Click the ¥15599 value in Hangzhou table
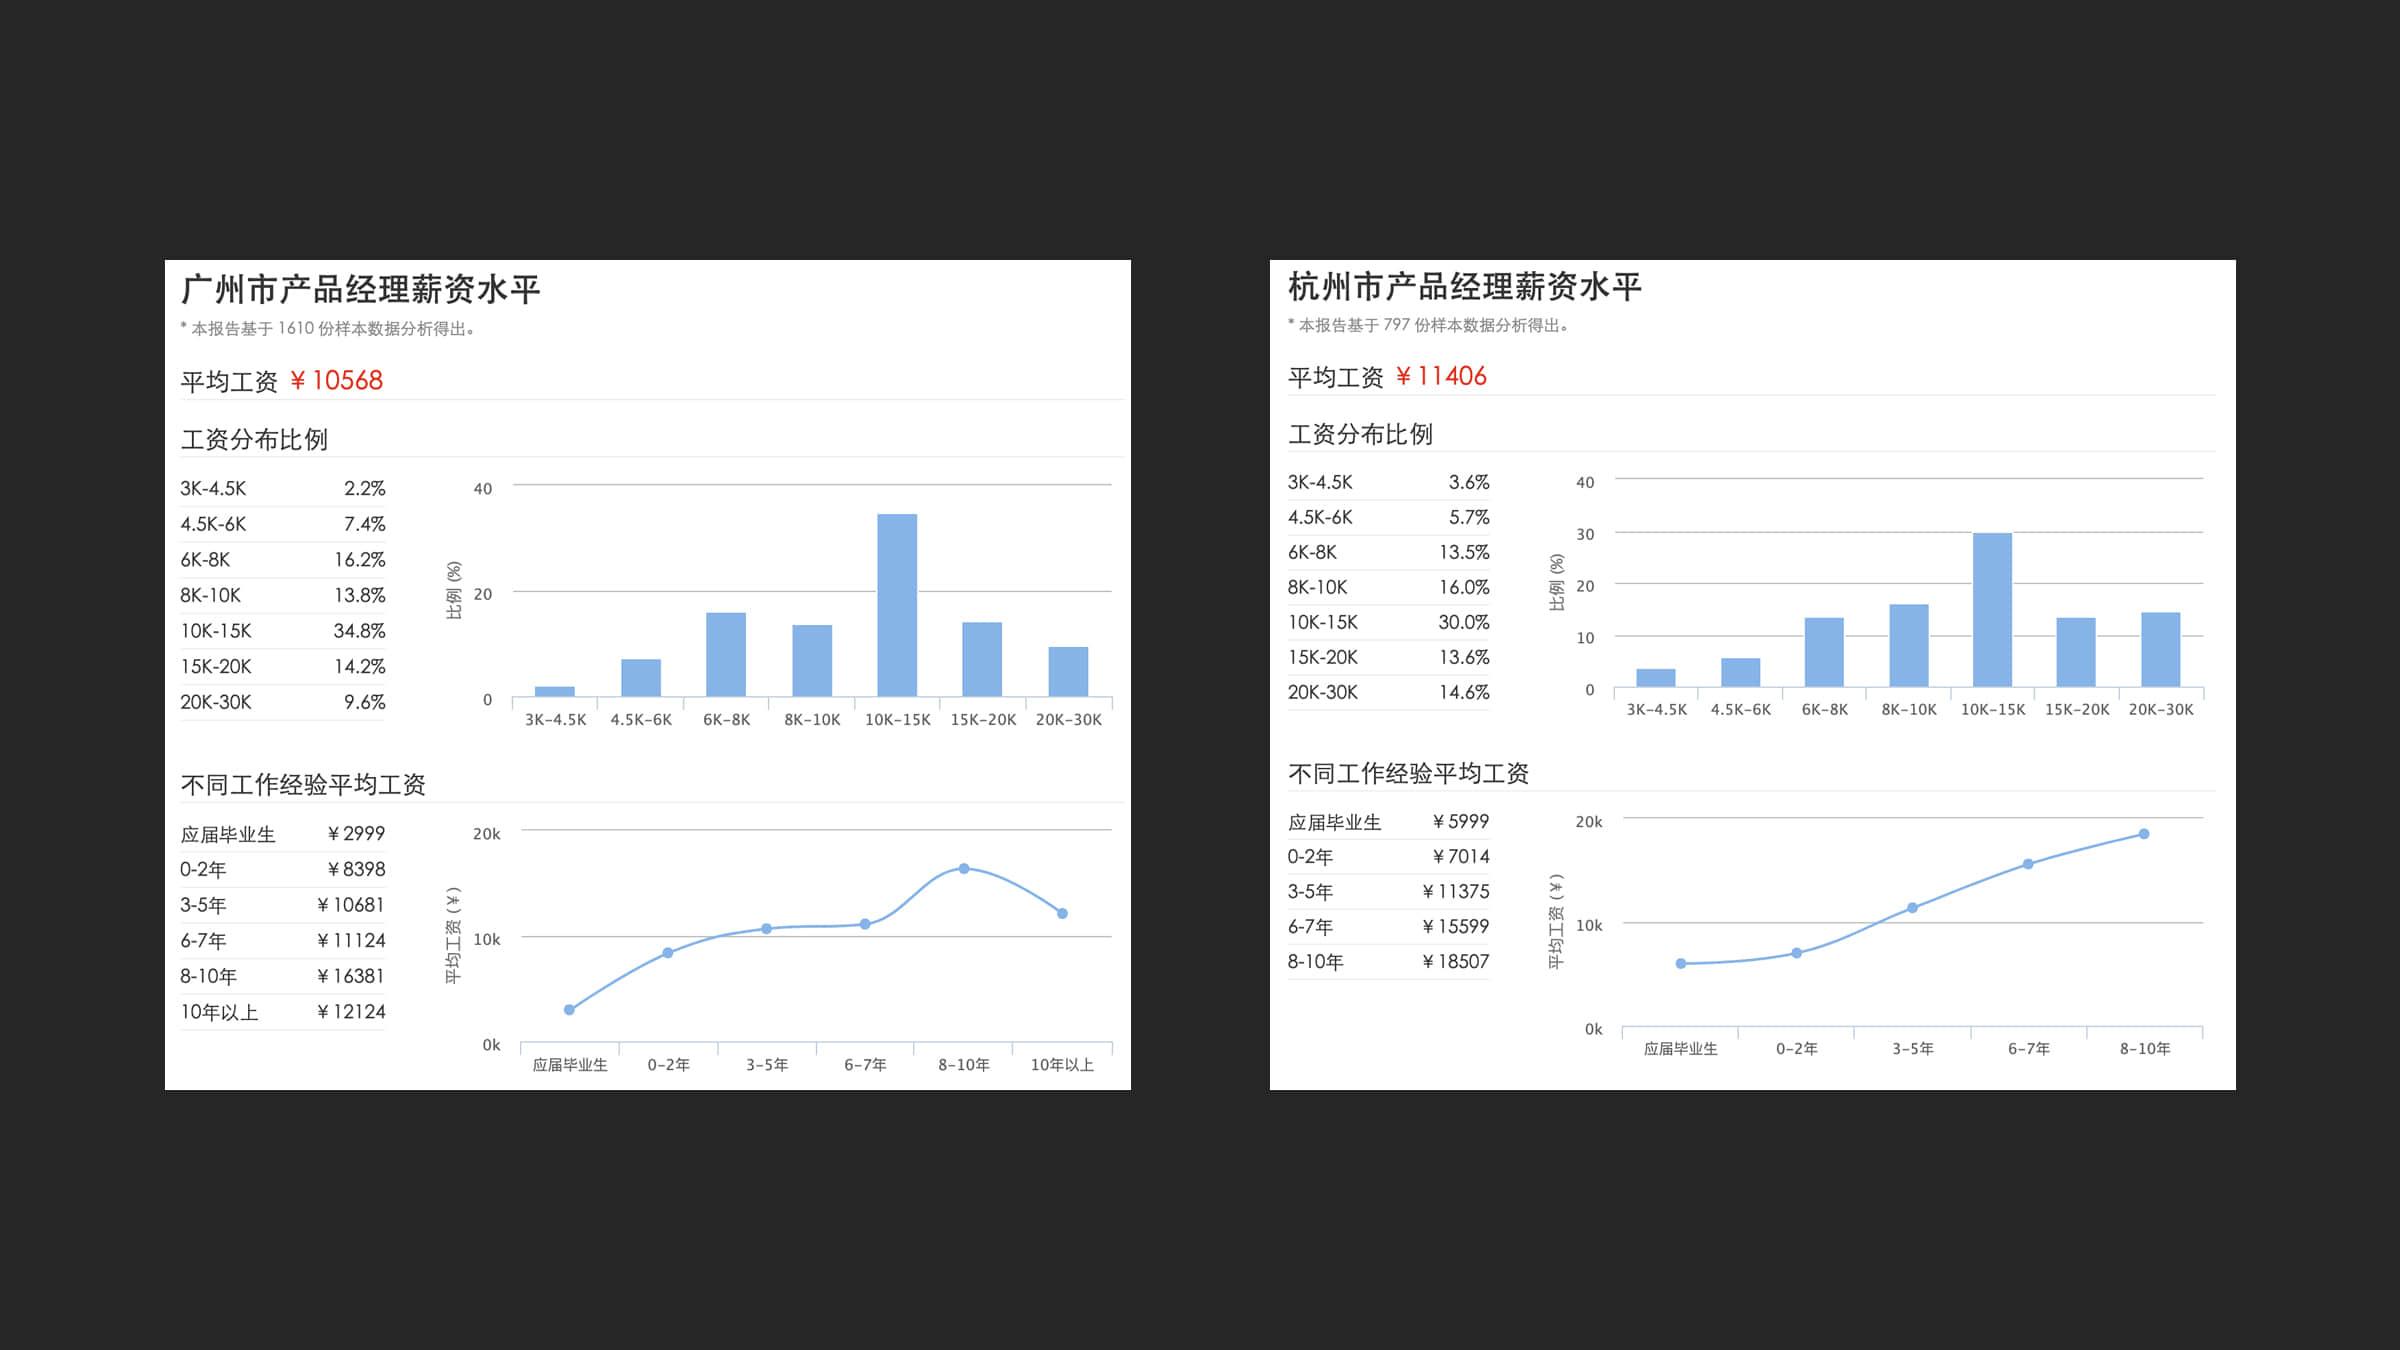Screen dimensions: 2400x1350 click(x=1456, y=927)
